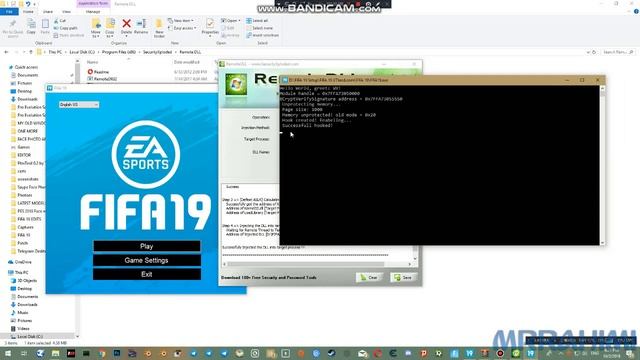The width and height of the screenshot is (640, 360).
Task: Click the Steam icon in the taskbar
Action: click(331, 353)
